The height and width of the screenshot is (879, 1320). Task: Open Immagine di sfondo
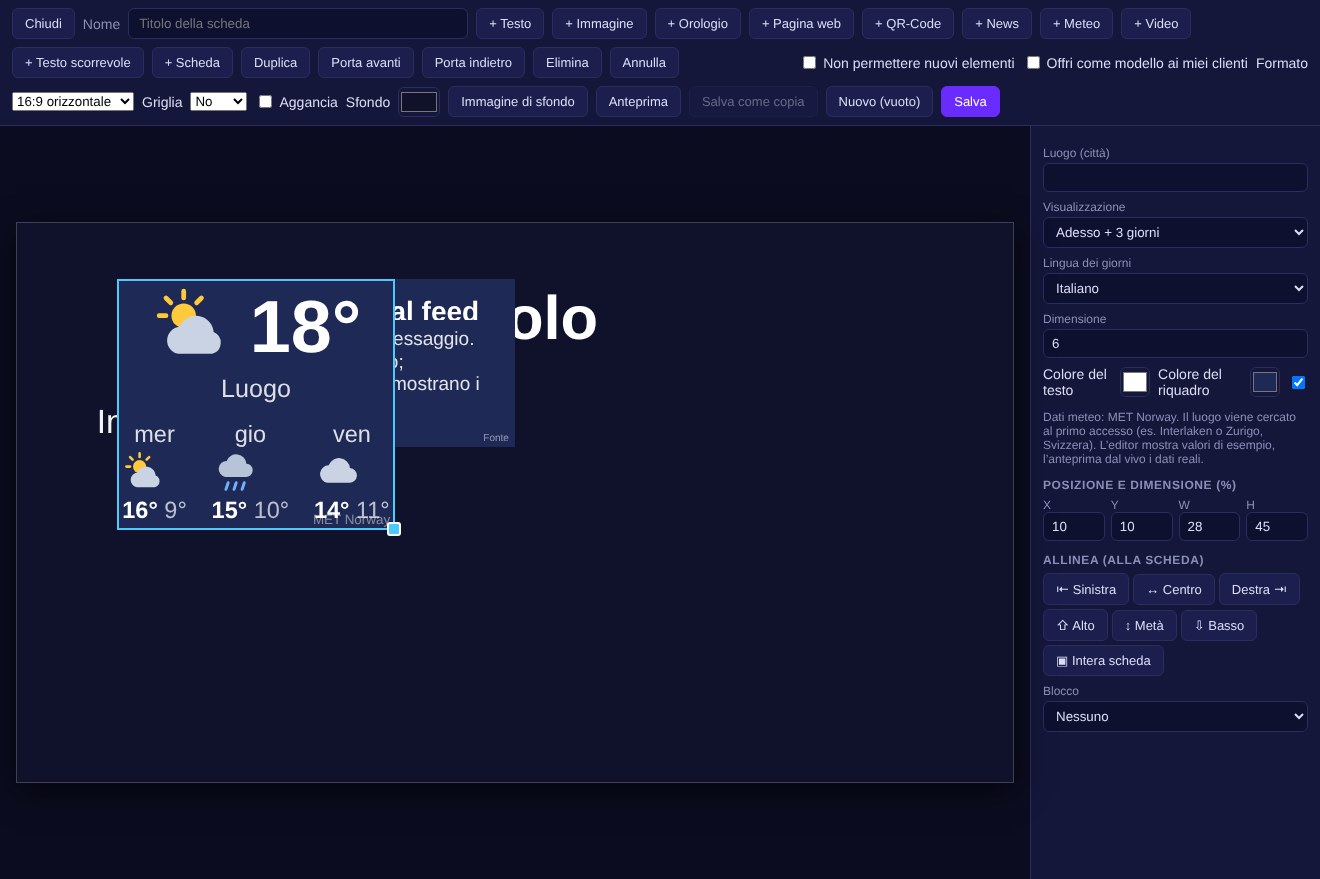pos(518,101)
